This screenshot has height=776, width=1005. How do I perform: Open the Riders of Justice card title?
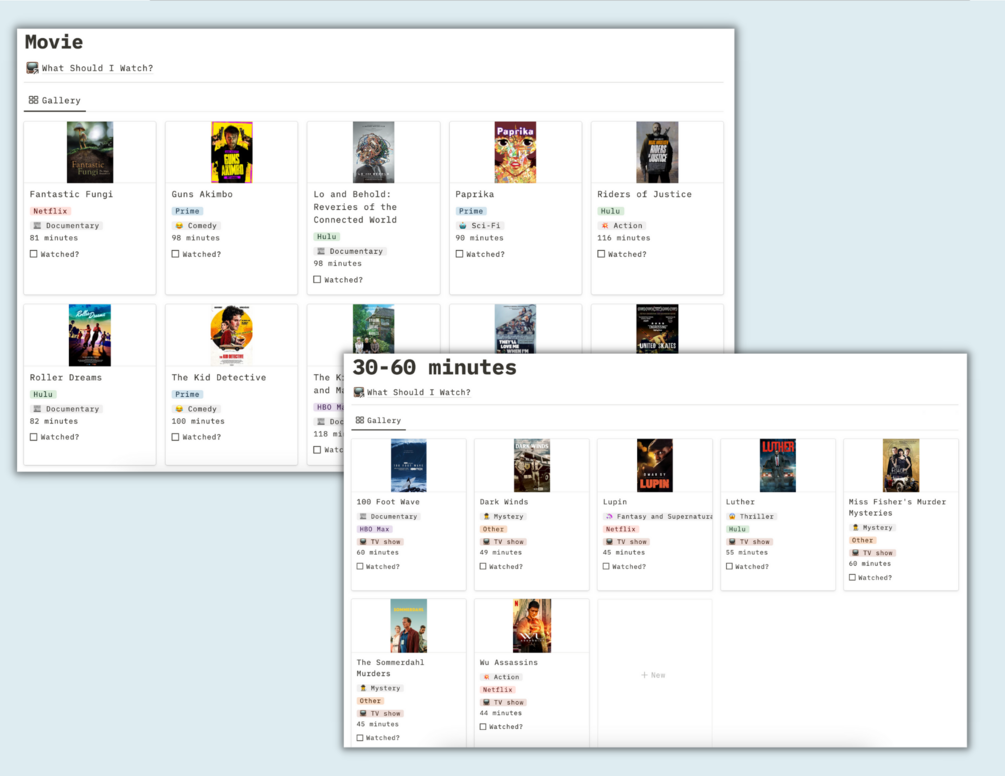point(644,194)
